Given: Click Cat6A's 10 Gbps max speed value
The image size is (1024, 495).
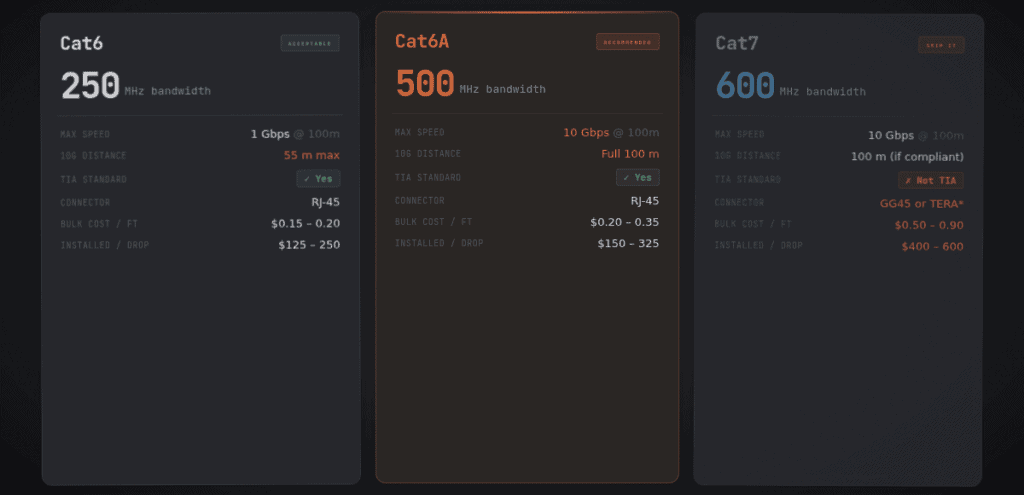Looking at the screenshot, I should tap(586, 133).
